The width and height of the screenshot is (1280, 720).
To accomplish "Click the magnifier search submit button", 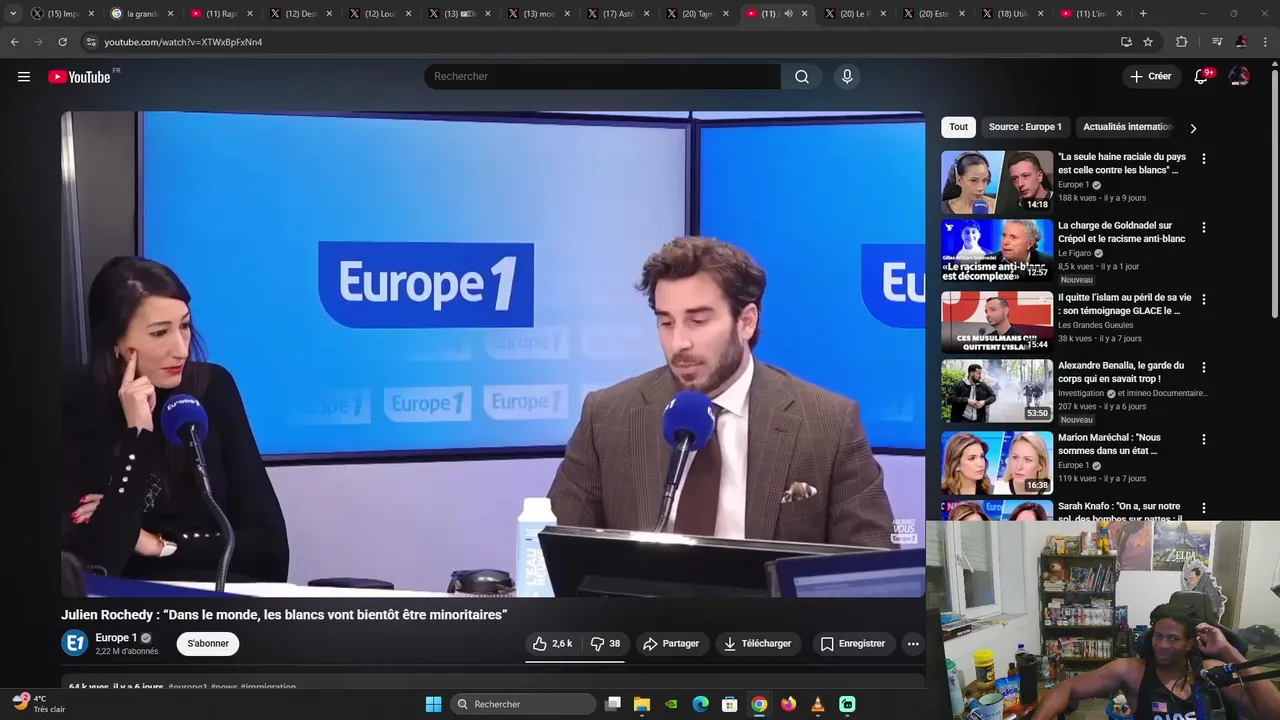I will tap(801, 77).
